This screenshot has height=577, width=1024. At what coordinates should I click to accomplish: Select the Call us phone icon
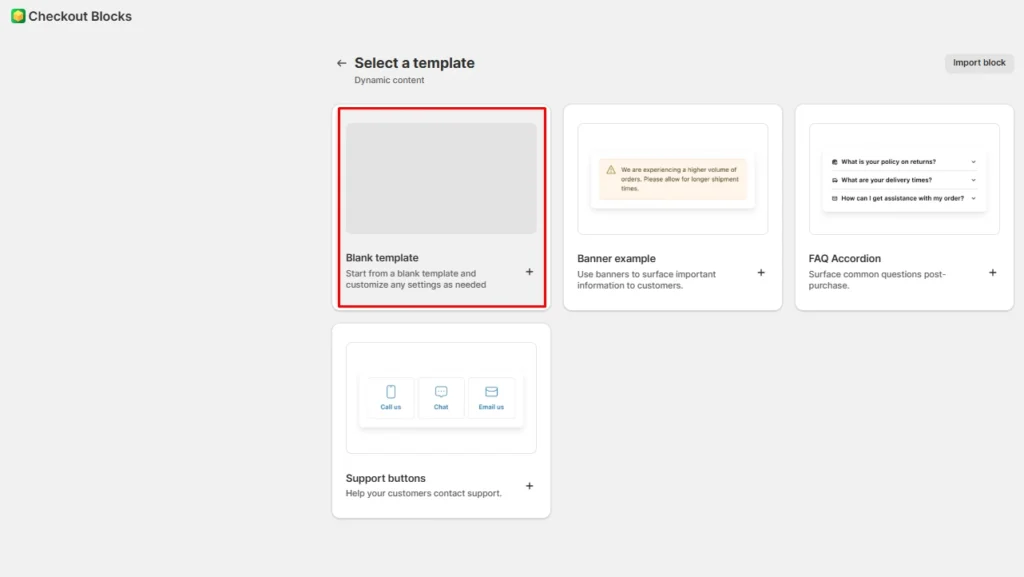pos(391,391)
